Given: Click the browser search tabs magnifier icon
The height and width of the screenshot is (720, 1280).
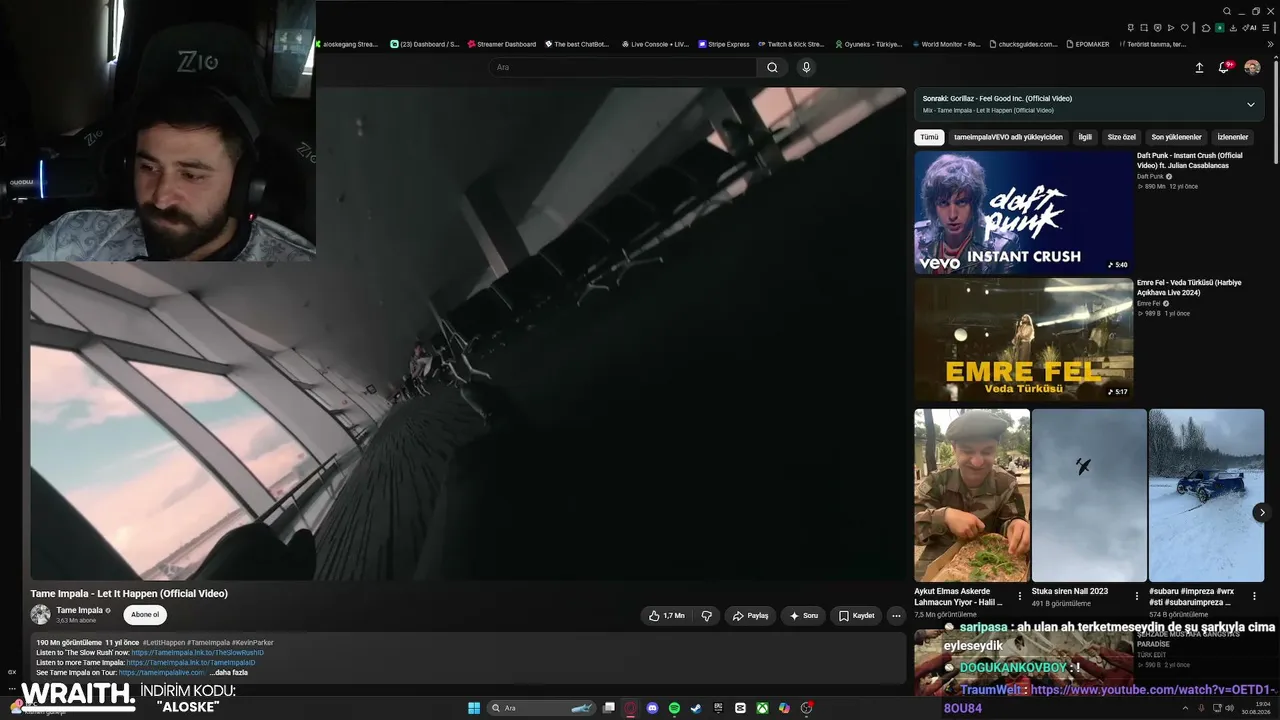Looking at the screenshot, I should point(1227,11).
